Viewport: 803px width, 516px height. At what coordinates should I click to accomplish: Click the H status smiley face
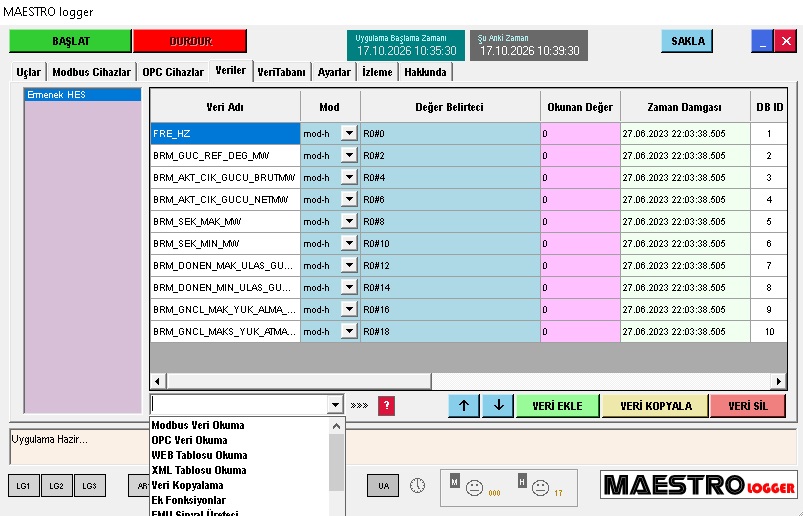(x=540, y=487)
